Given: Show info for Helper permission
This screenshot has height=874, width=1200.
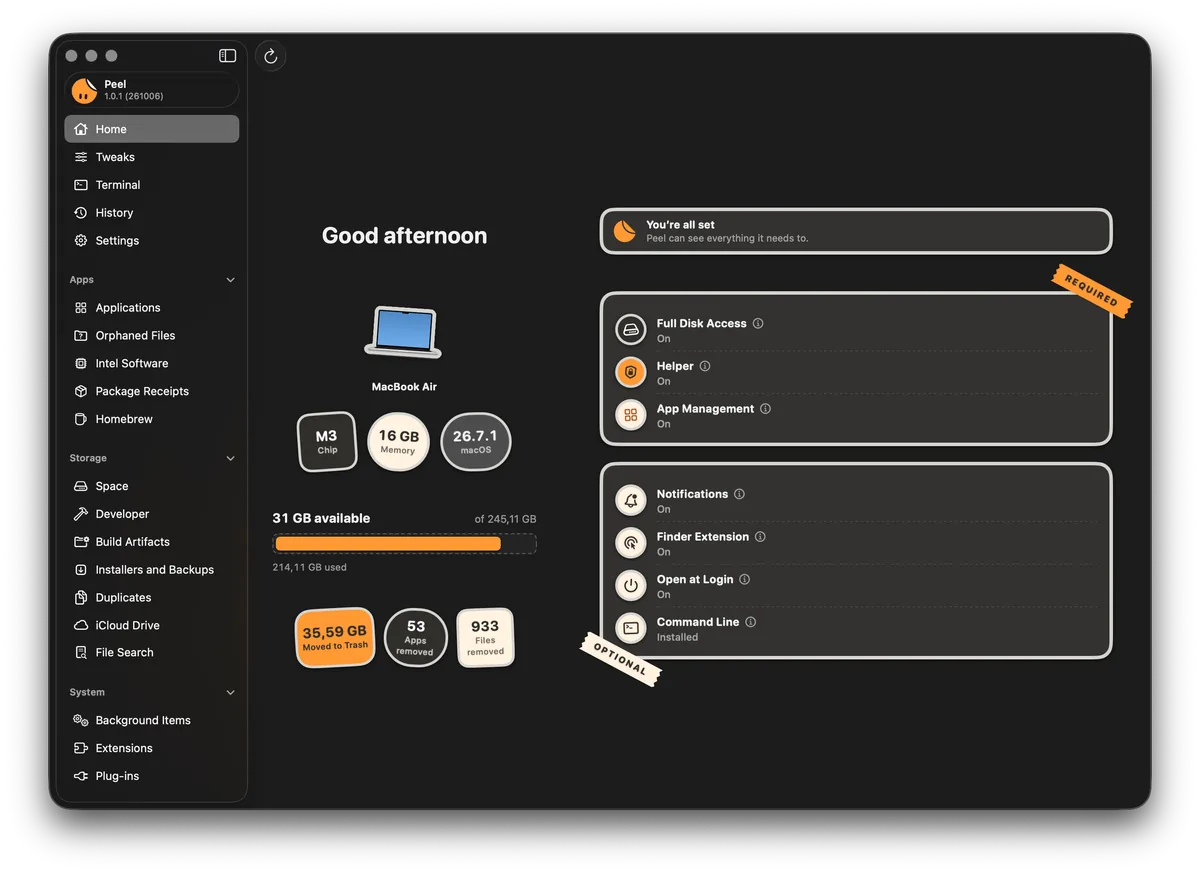Looking at the screenshot, I should click(x=705, y=366).
